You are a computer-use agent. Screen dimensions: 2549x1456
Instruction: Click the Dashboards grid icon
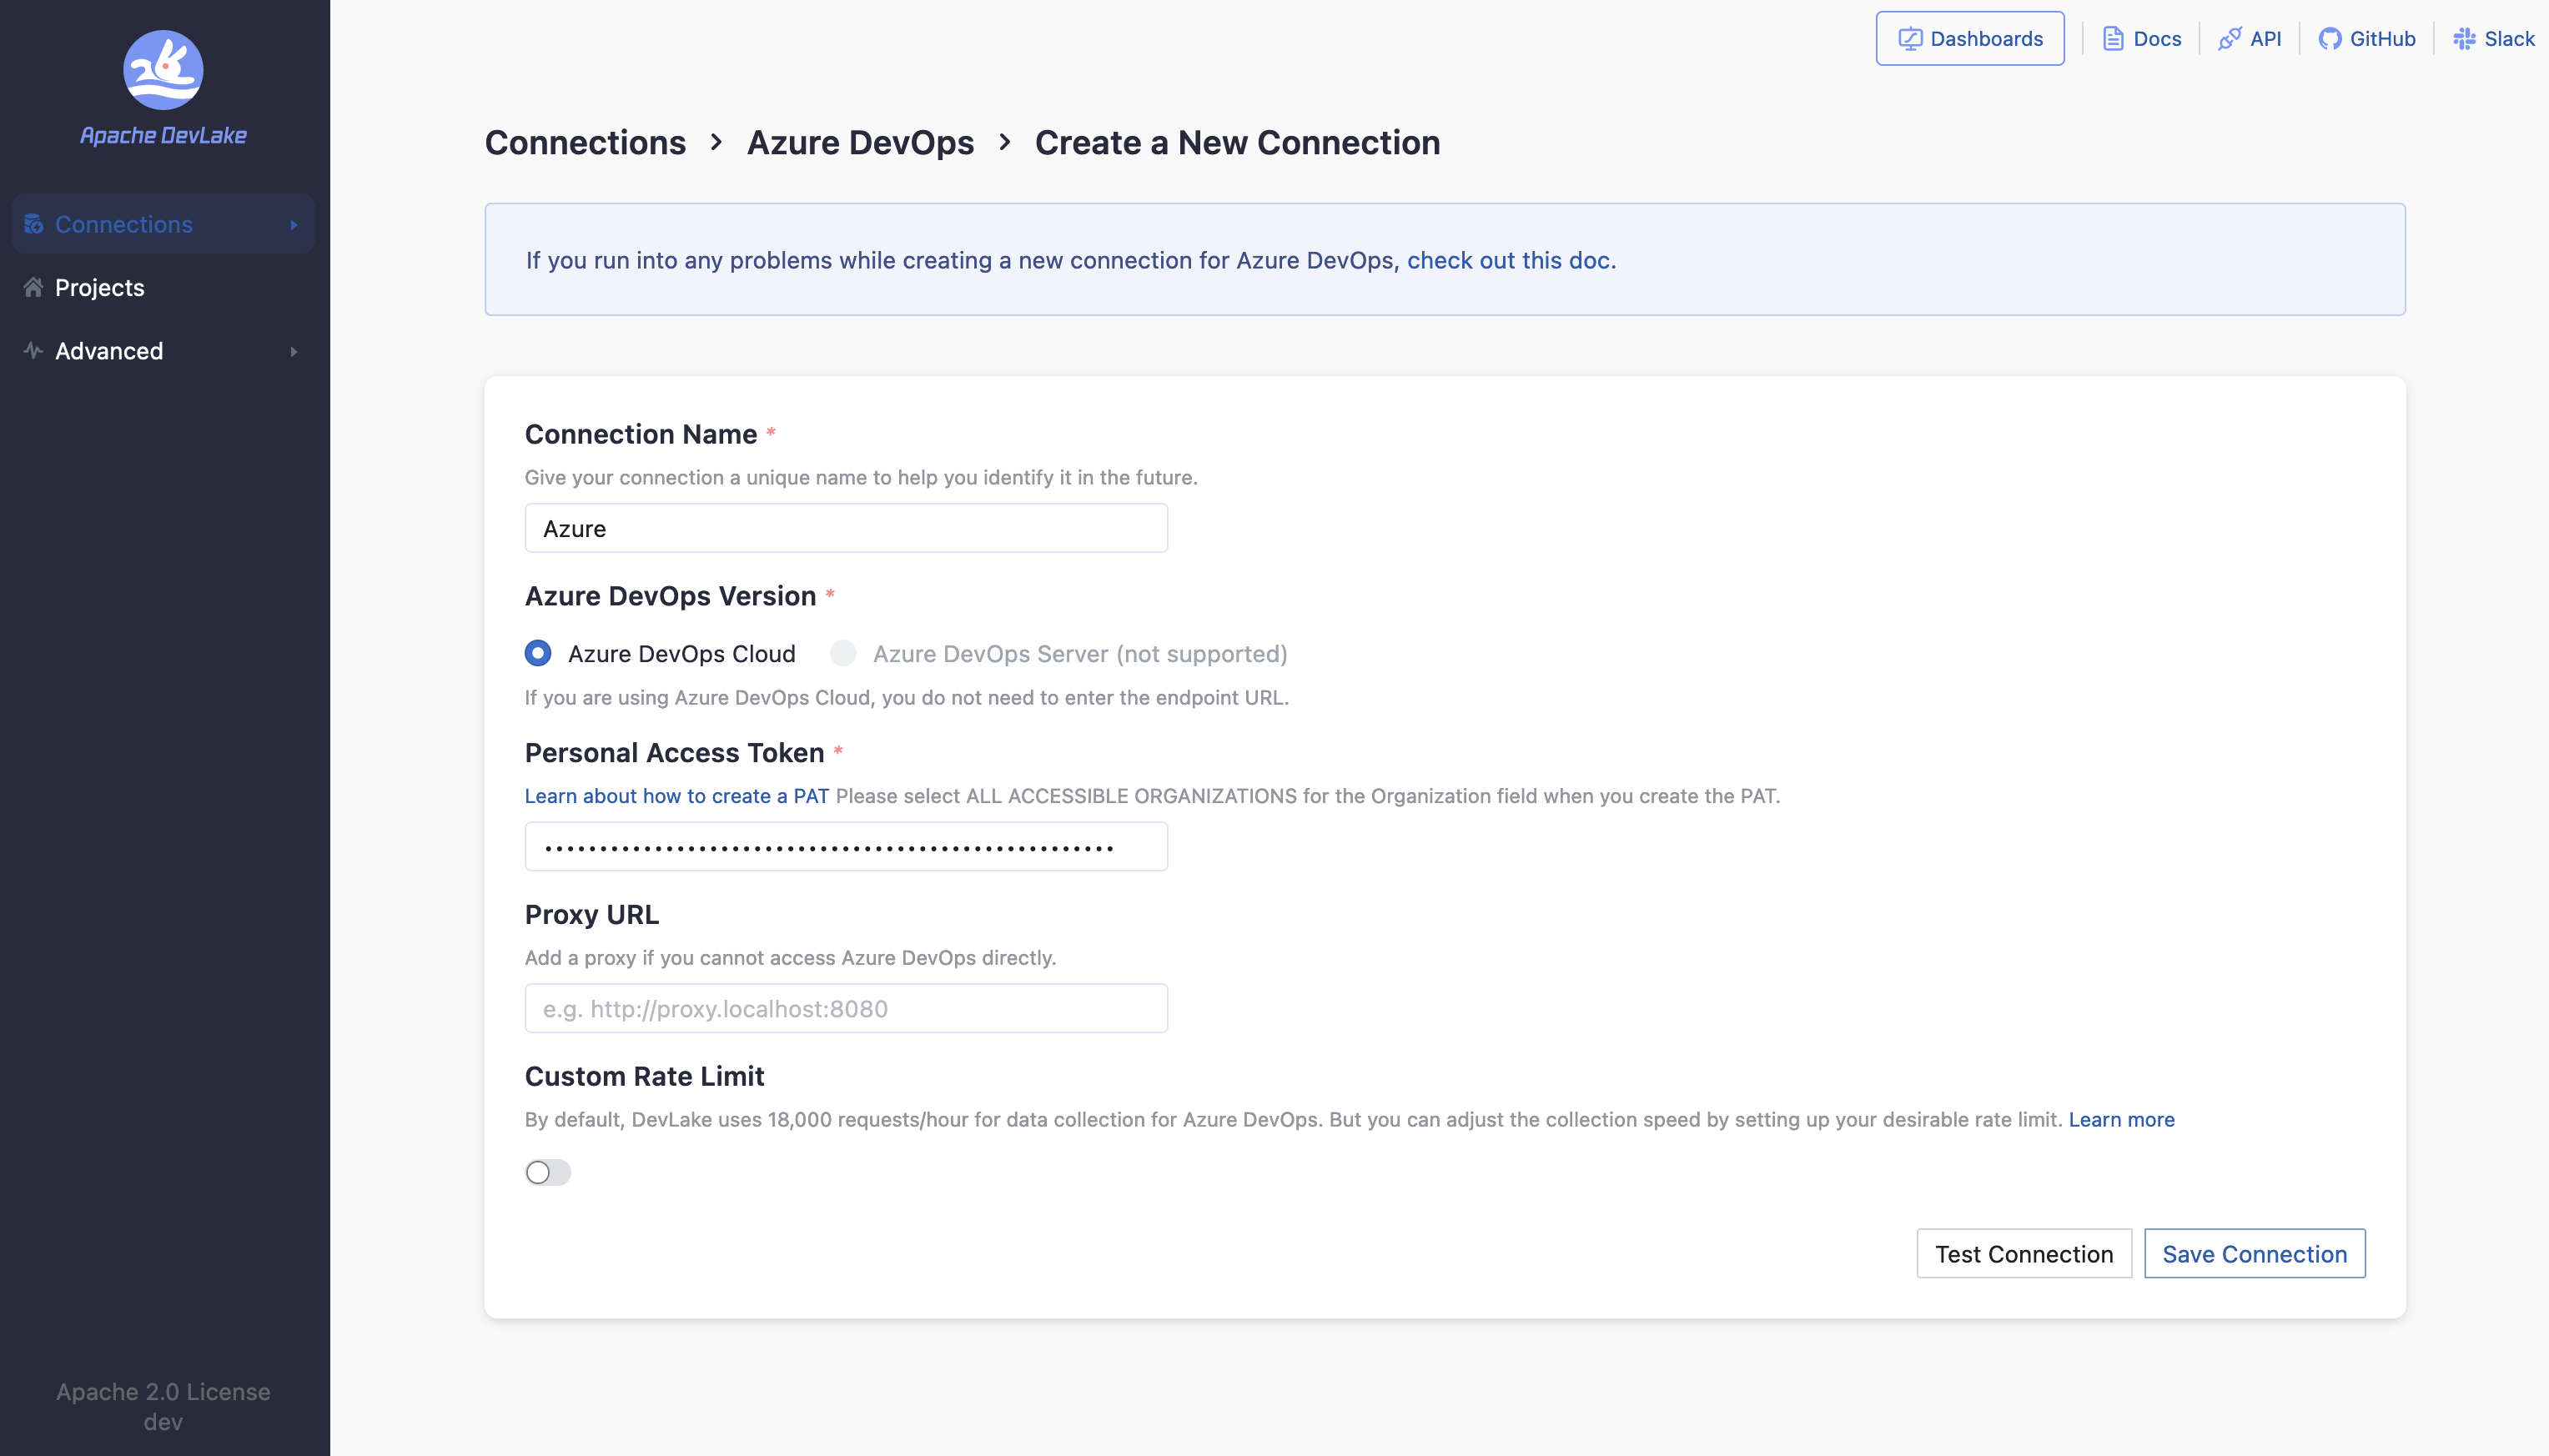click(x=1909, y=38)
